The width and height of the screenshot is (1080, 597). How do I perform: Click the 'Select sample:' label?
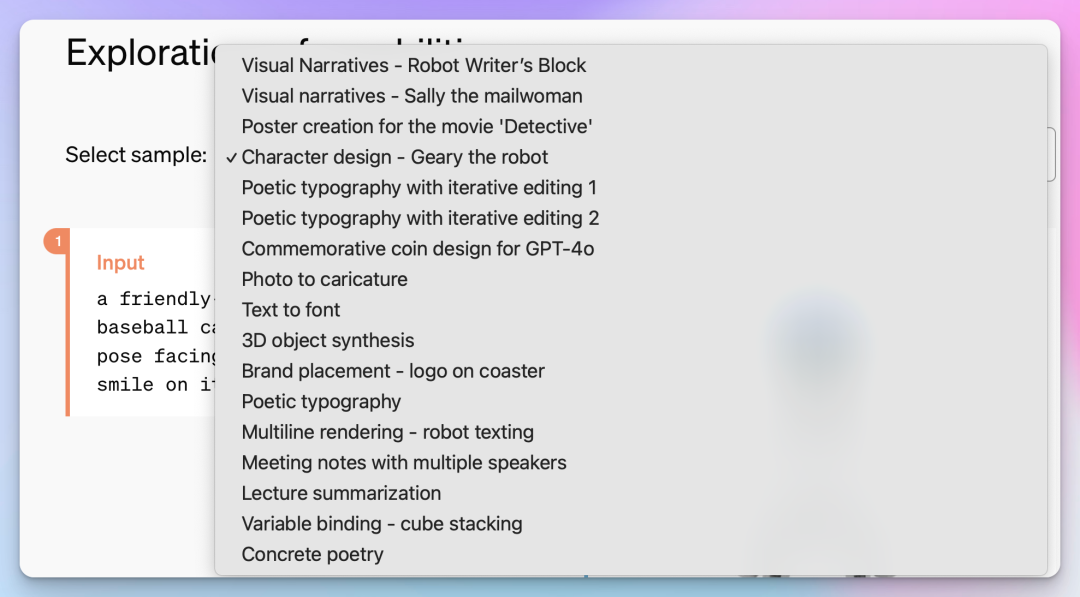pyautogui.click(x=136, y=155)
